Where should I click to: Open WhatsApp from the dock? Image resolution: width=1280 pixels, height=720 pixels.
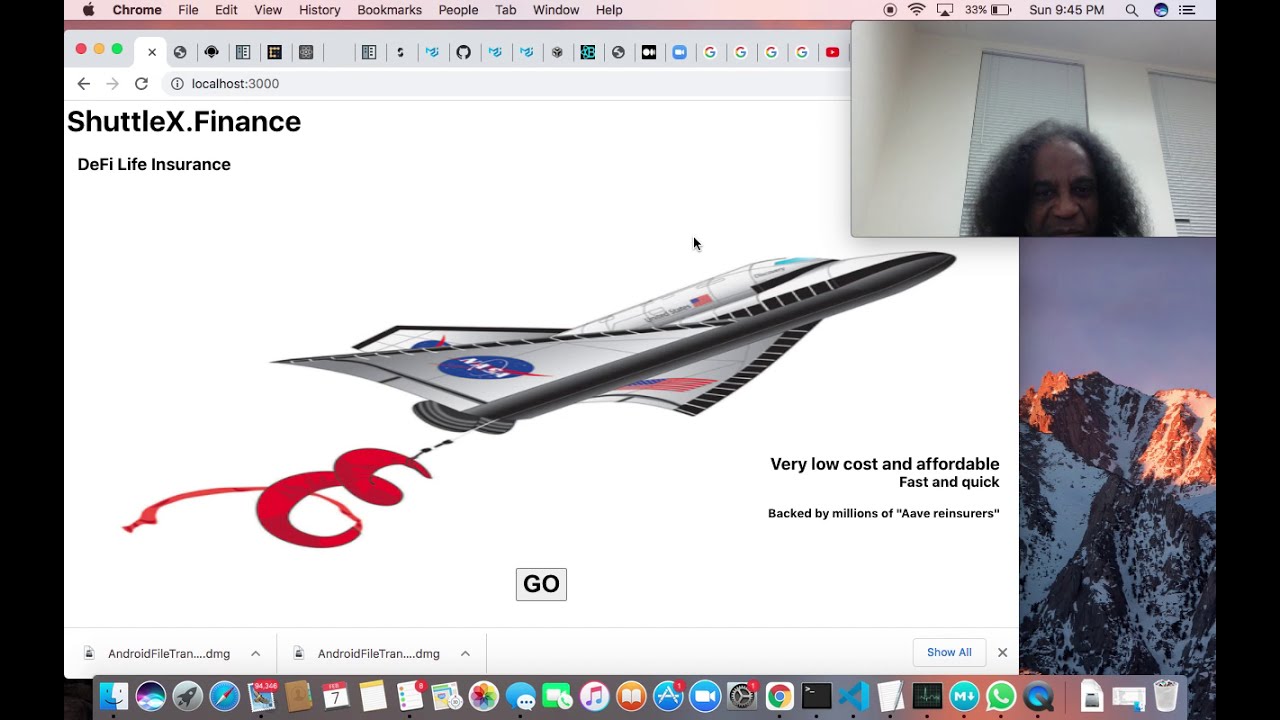(x=1001, y=696)
